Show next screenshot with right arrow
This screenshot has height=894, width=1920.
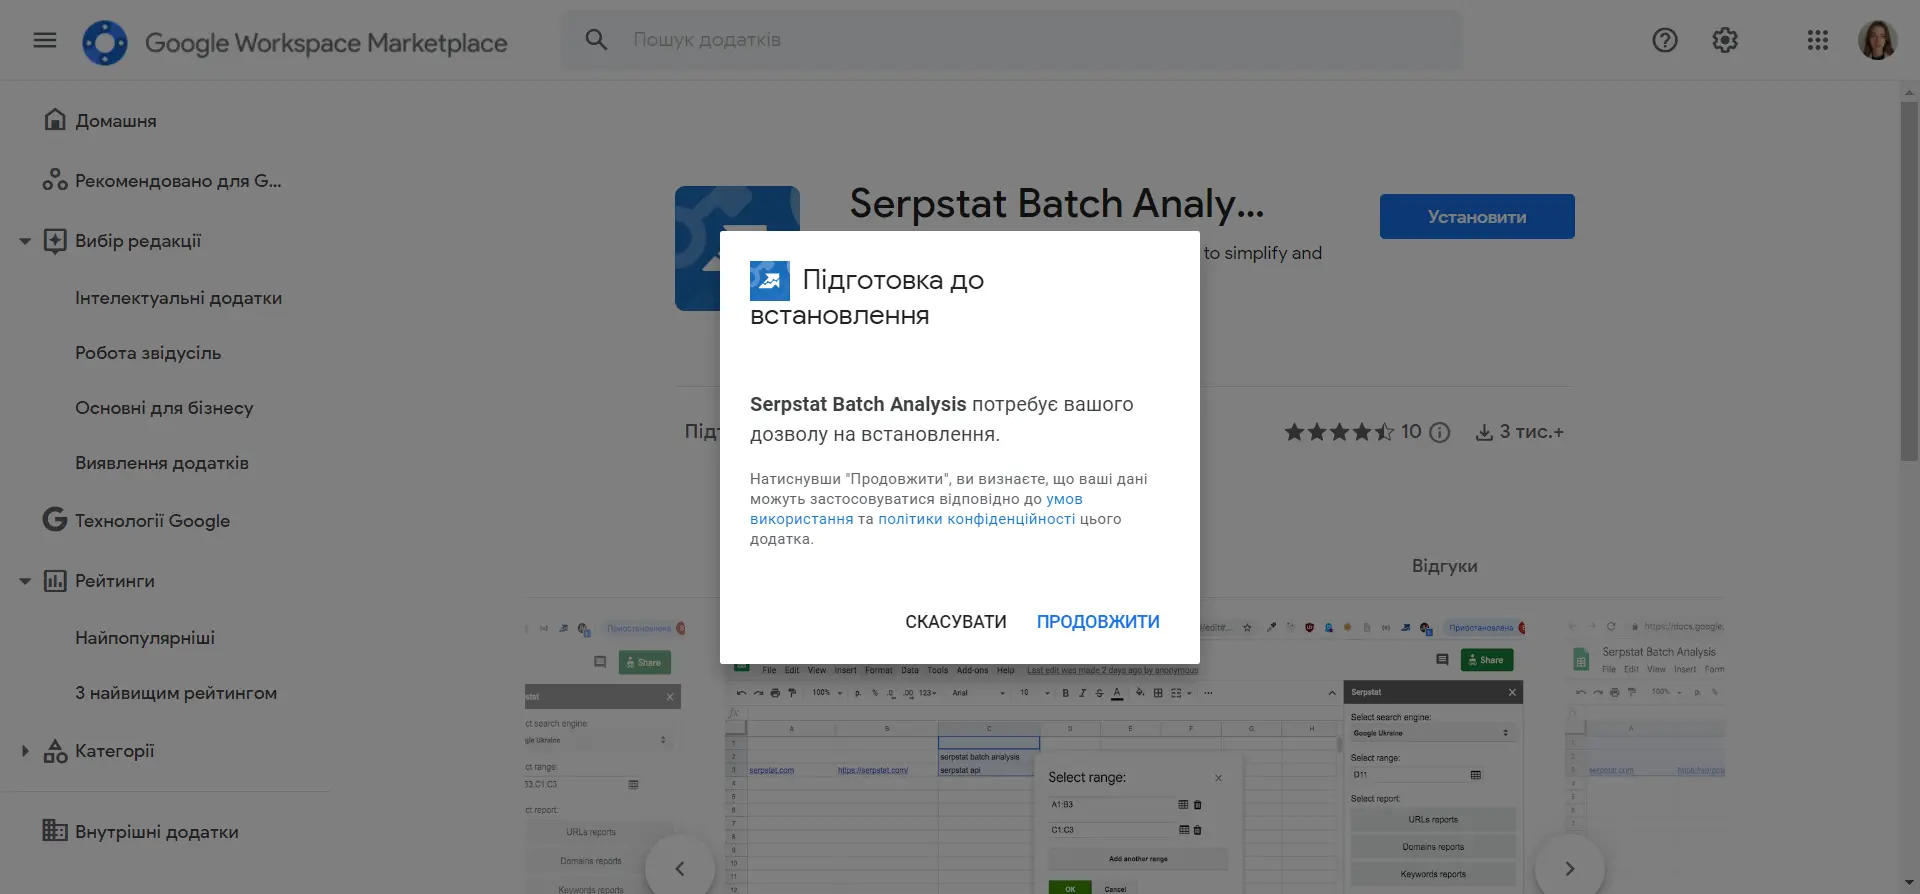point(1570,868)
